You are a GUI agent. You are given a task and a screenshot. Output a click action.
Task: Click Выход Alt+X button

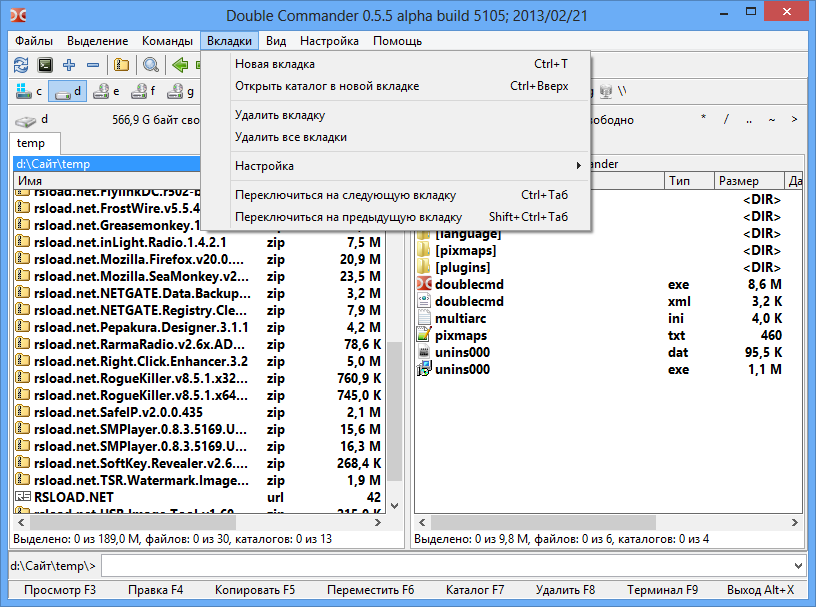(x=760, y=590)
